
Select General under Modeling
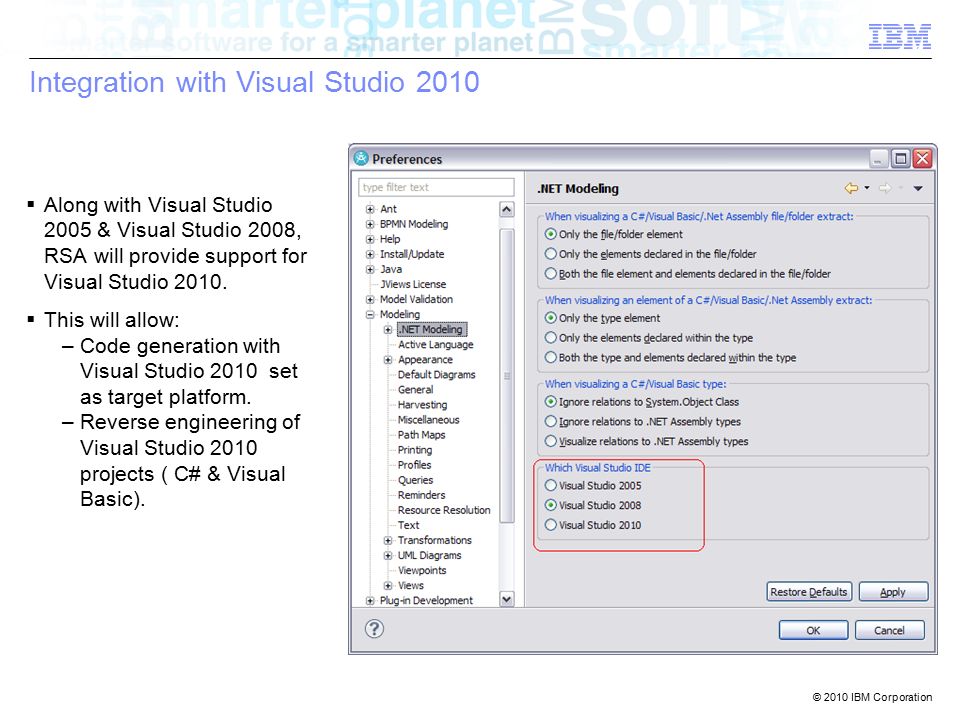[415, 390]
